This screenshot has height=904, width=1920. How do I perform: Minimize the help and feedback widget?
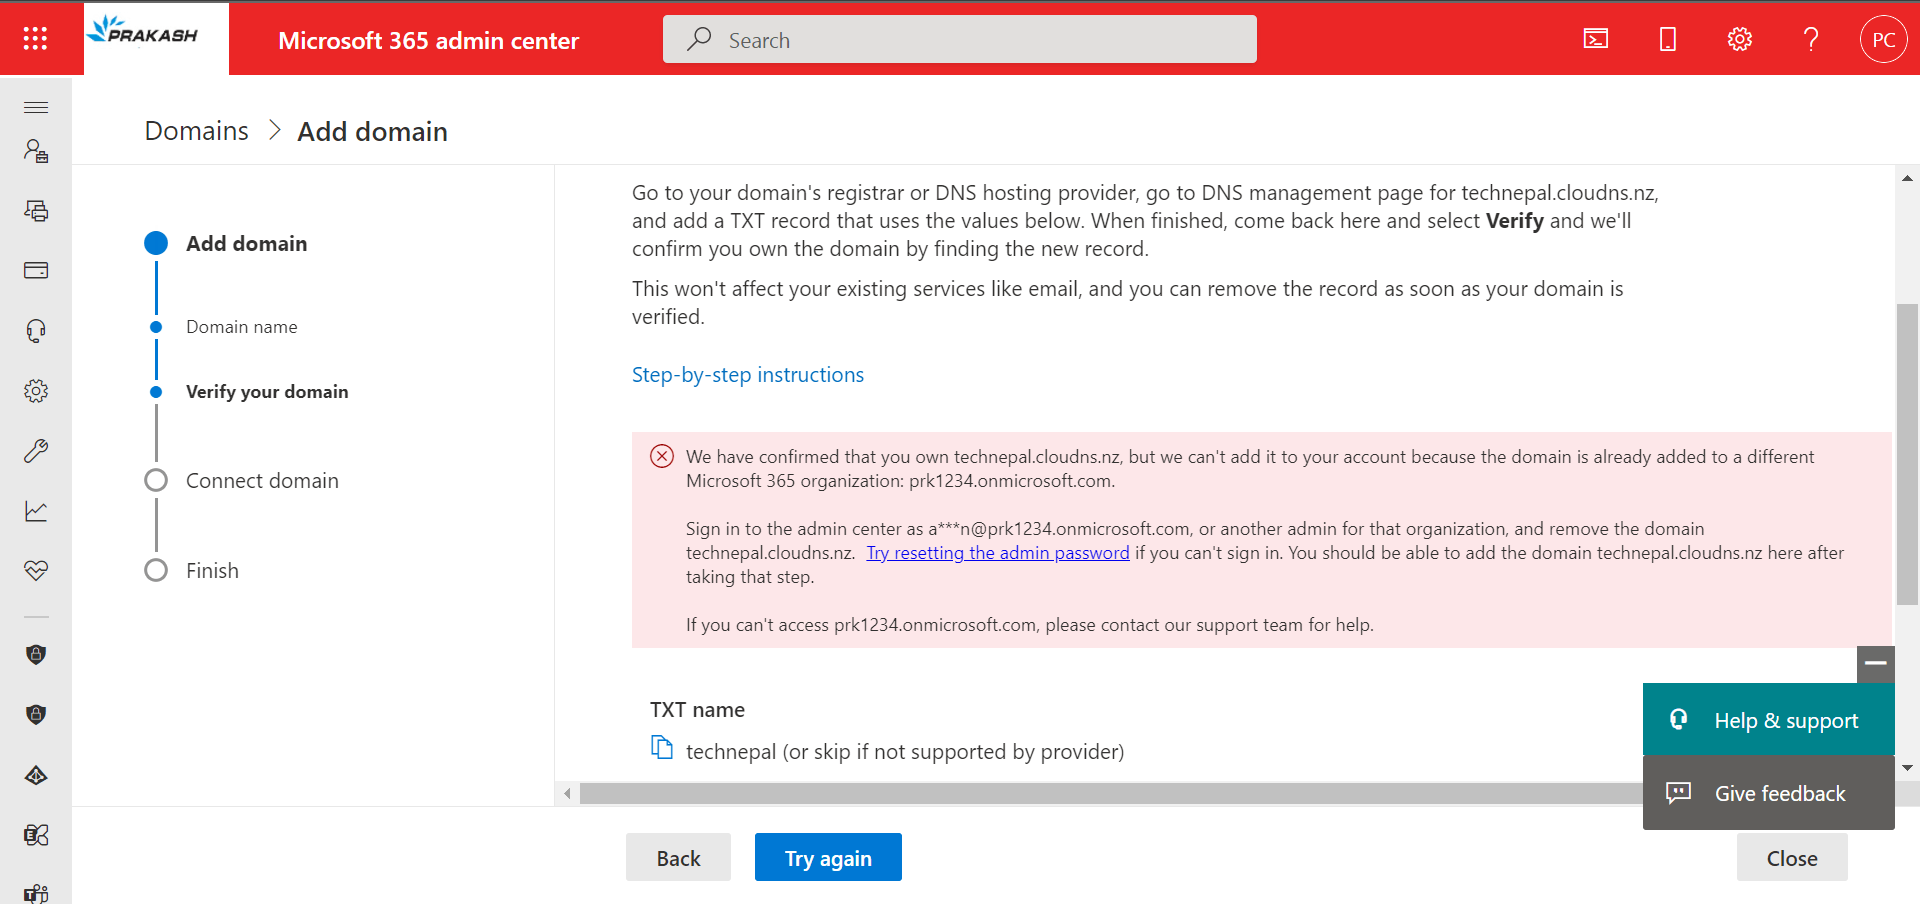coord(1876,663)
